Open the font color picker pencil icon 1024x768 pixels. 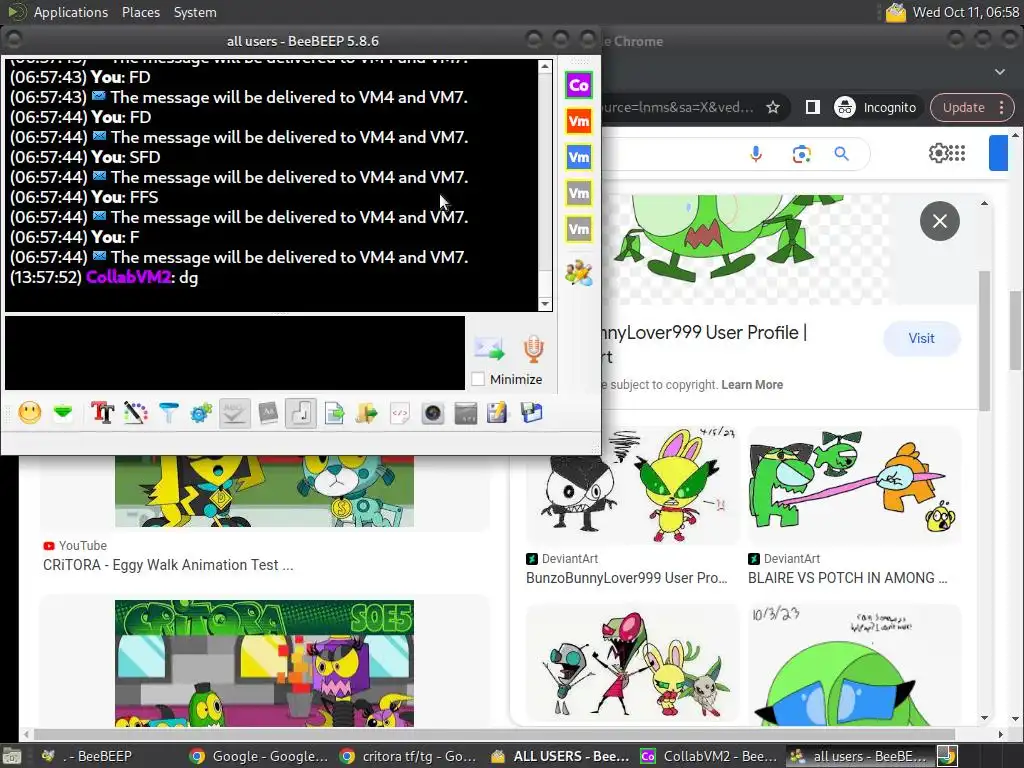pos(135,413)
